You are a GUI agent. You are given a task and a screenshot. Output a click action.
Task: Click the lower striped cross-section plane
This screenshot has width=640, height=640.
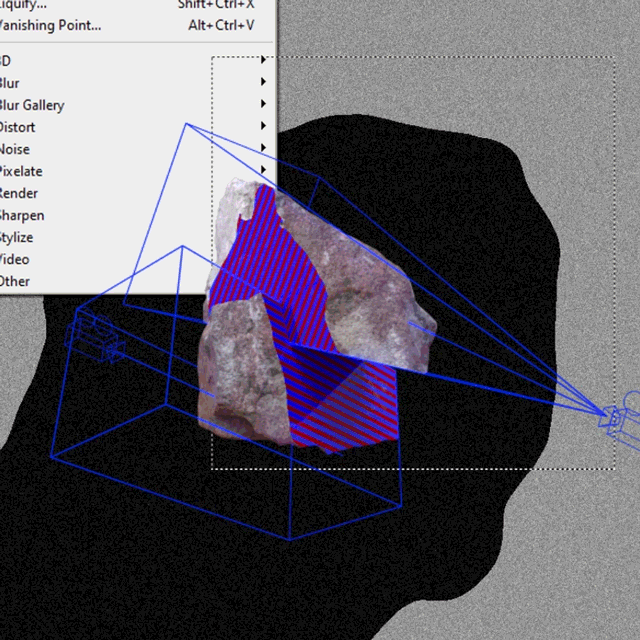(x=339, y=400)
